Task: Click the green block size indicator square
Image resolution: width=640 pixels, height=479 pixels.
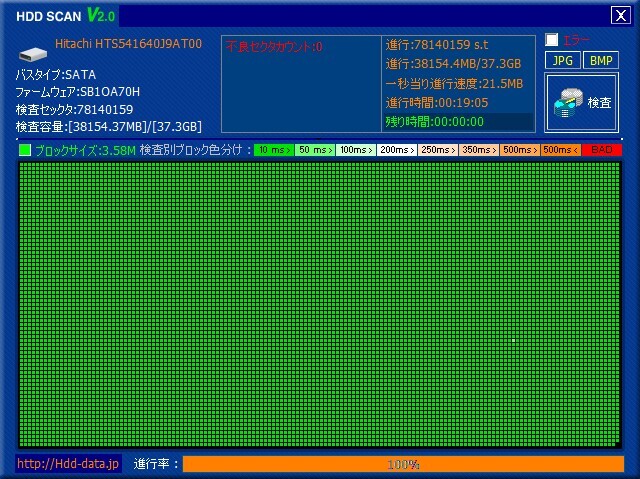Action: click(25, 150)
